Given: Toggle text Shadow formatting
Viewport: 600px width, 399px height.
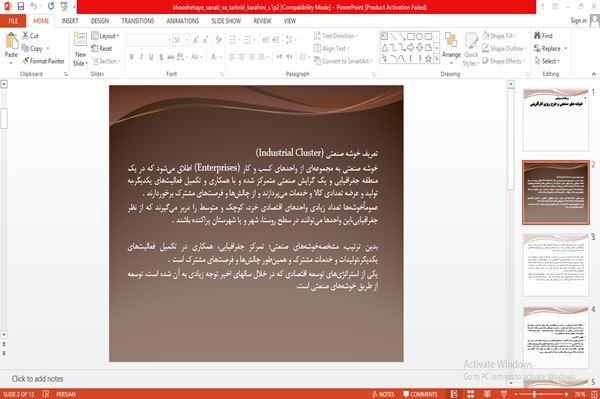Looking at the screenshot, I should 161,57.
